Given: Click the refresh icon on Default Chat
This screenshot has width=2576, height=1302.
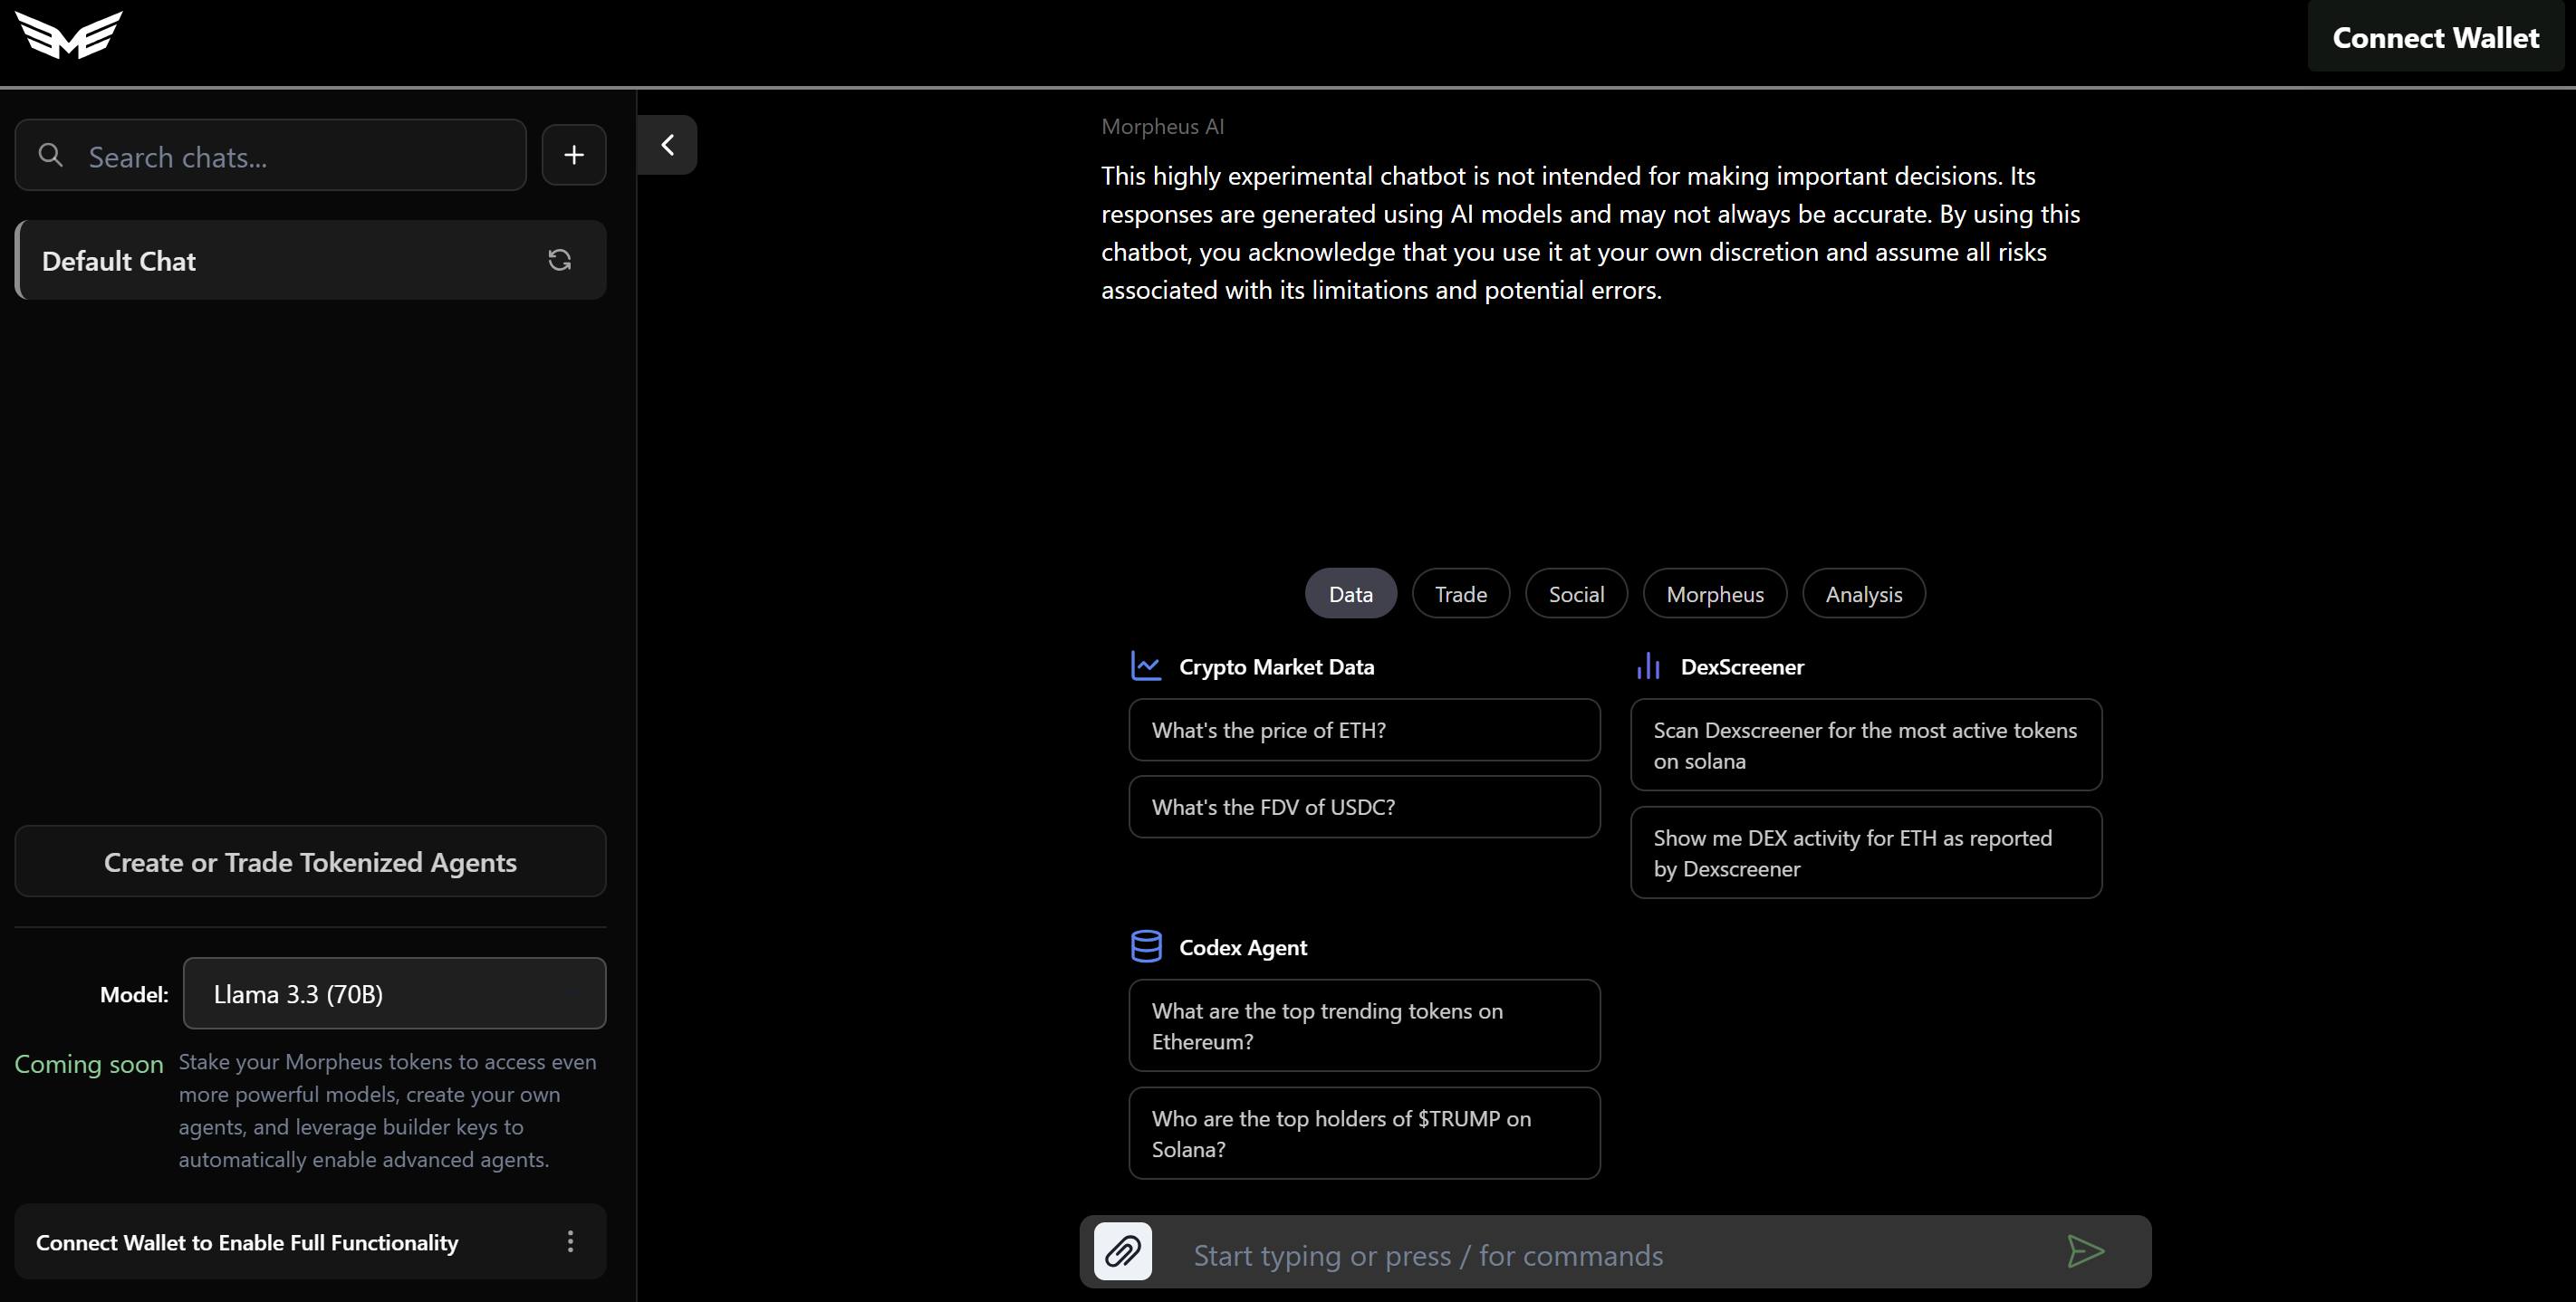Looking at the screenshot, I should point(559,260).
